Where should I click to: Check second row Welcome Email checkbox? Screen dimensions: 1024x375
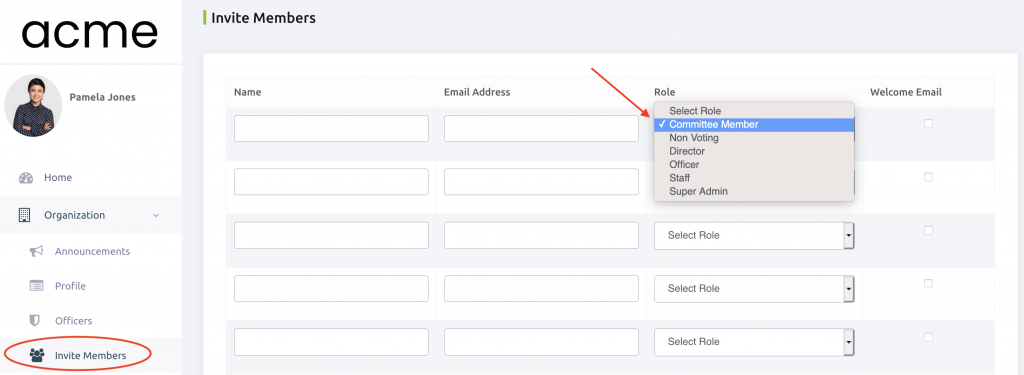point(928,177)
